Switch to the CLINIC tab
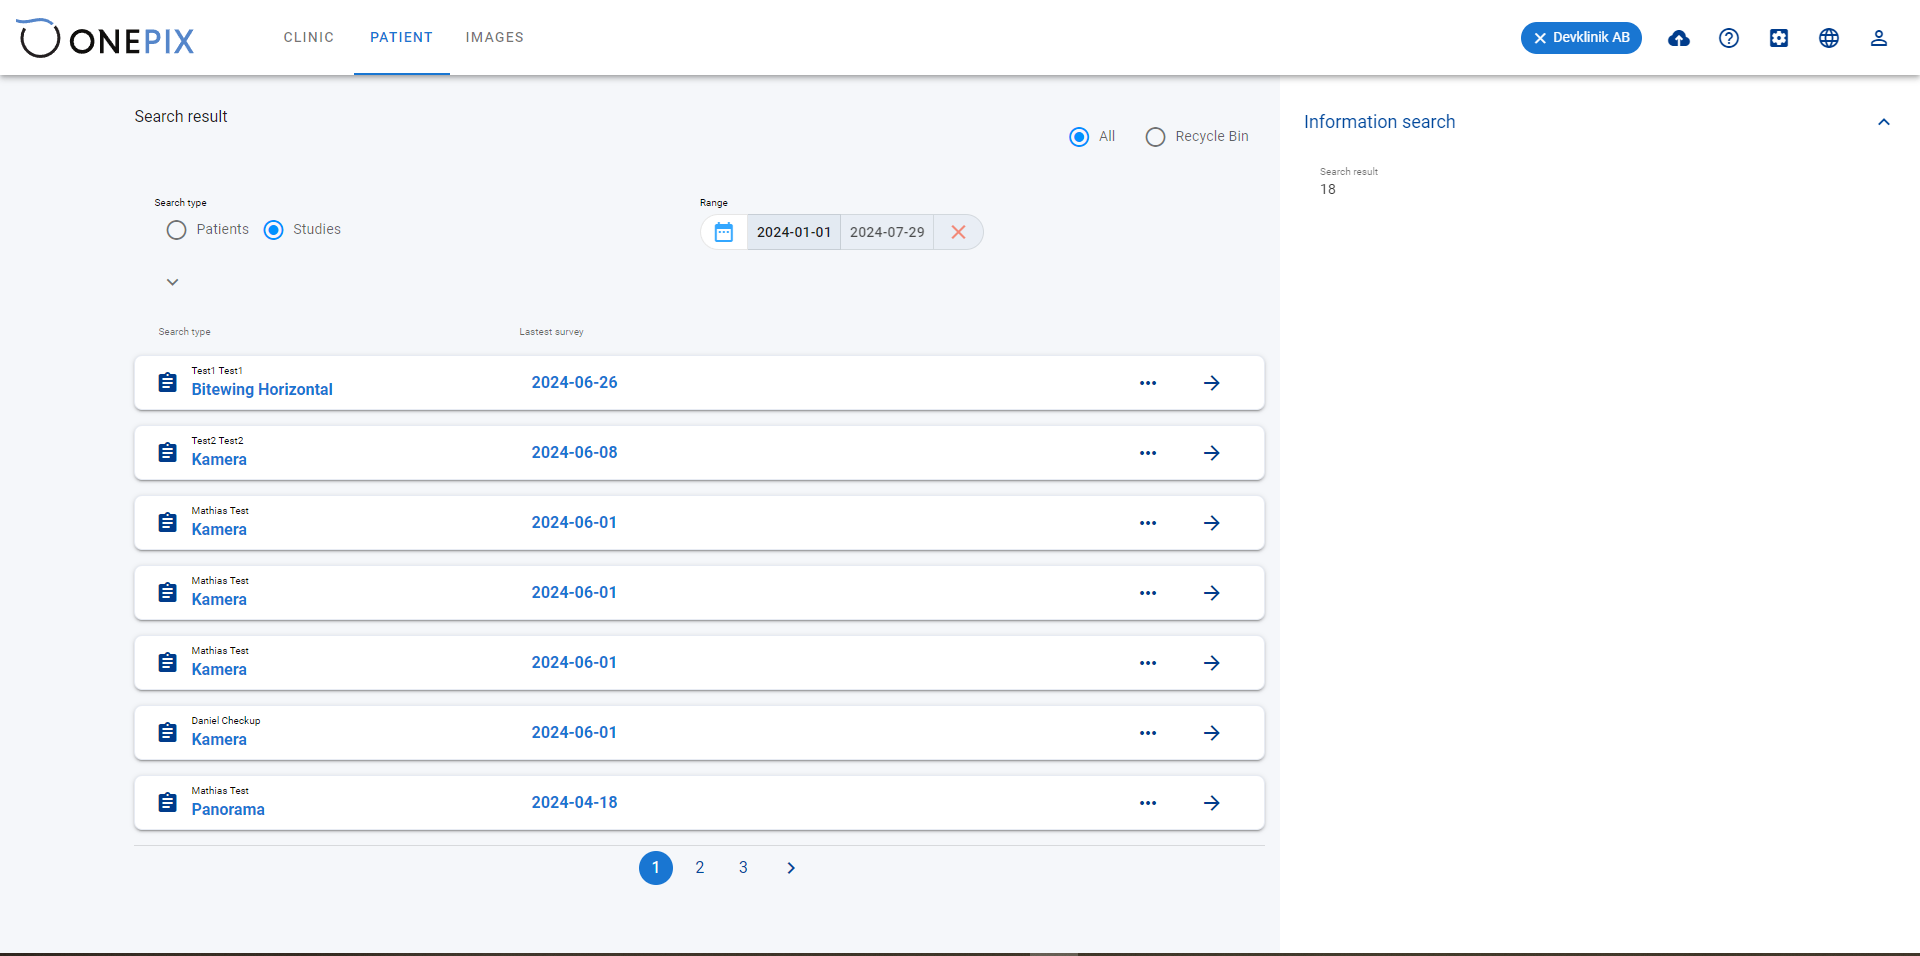Screen dimensions: 1920x956 [x=309, y=37]
